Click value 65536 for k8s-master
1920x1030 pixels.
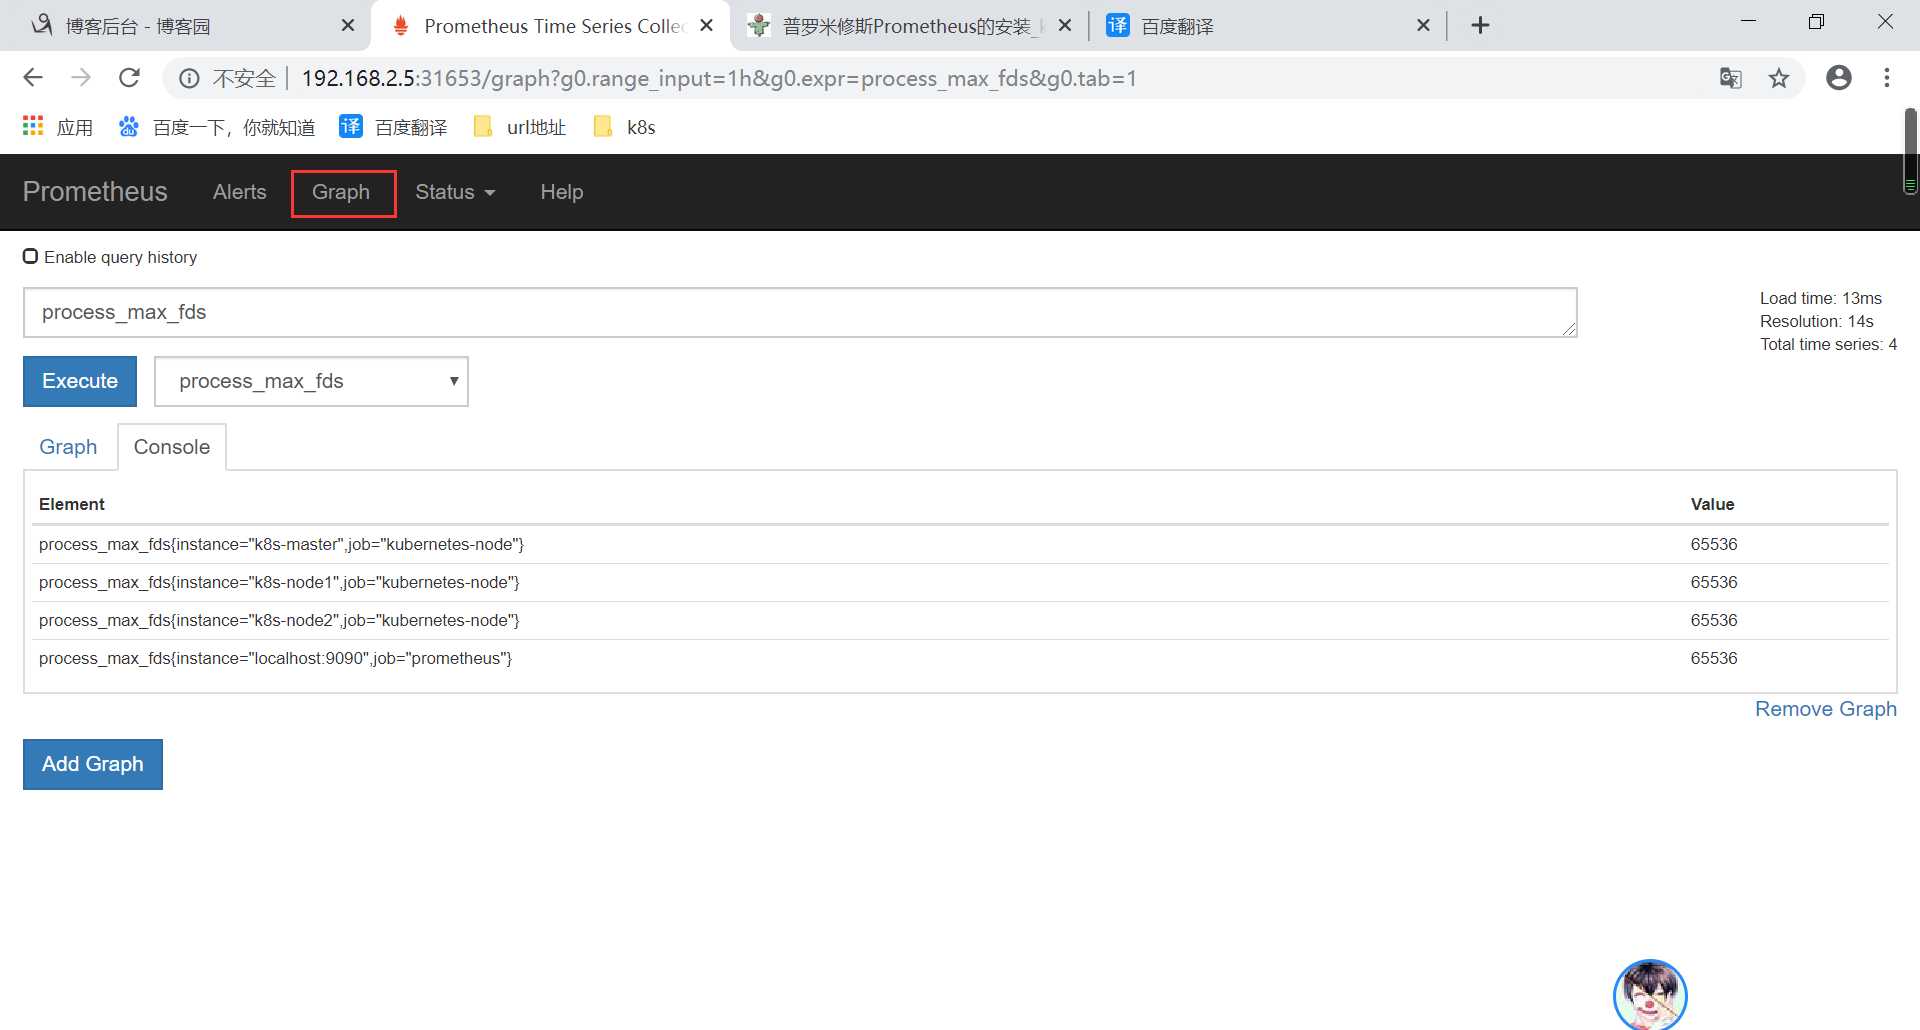[1714, 544]
